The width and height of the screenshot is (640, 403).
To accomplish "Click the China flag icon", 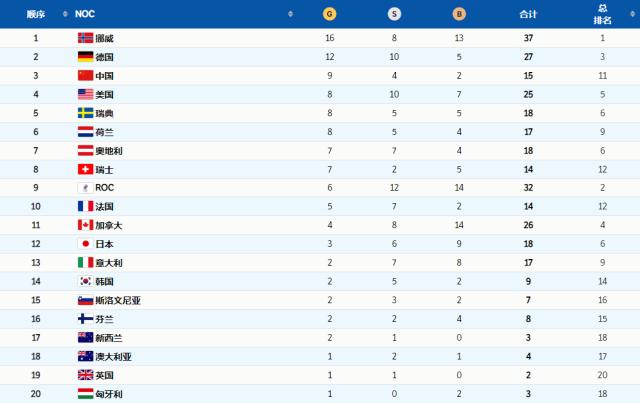I will point(85,75).
